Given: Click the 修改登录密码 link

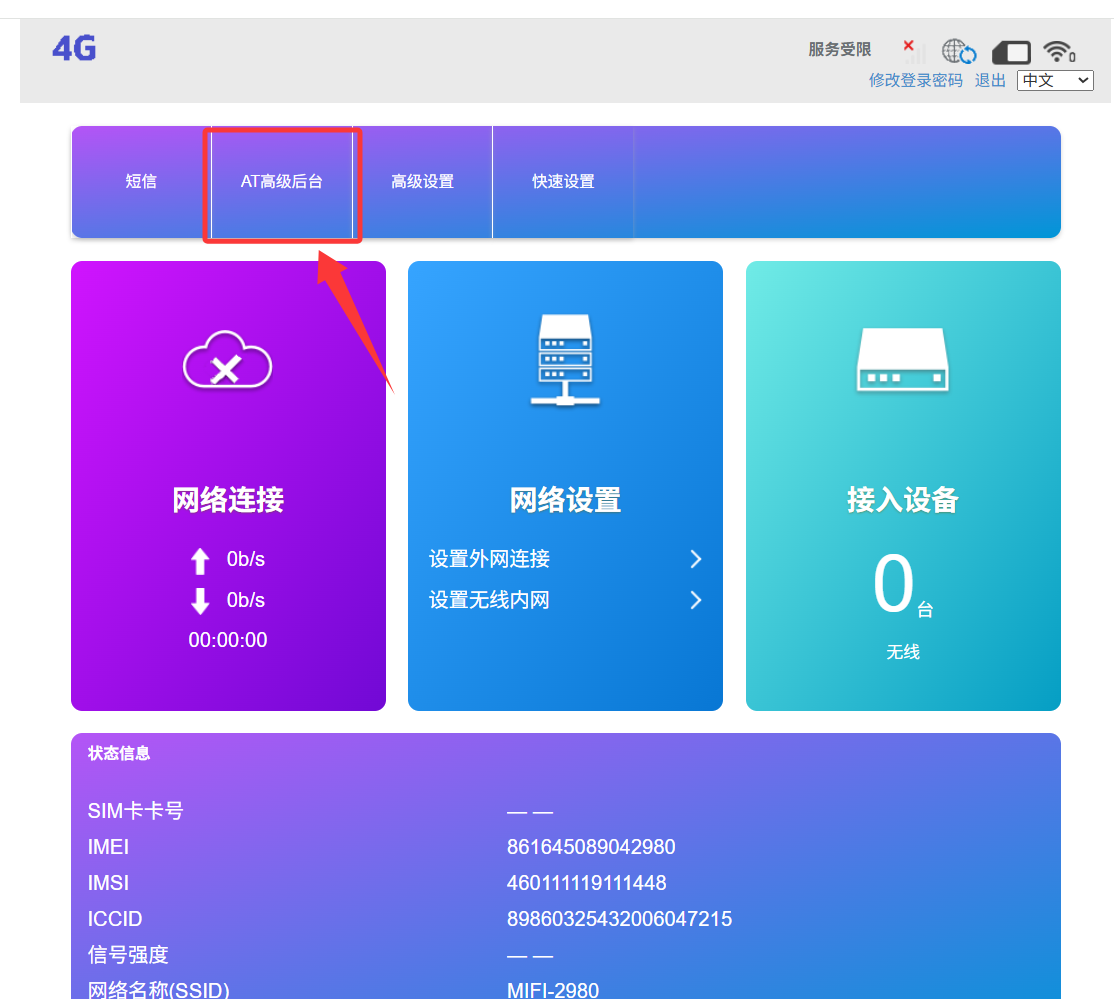Looking at the screenshot, I should click(915, 80).
